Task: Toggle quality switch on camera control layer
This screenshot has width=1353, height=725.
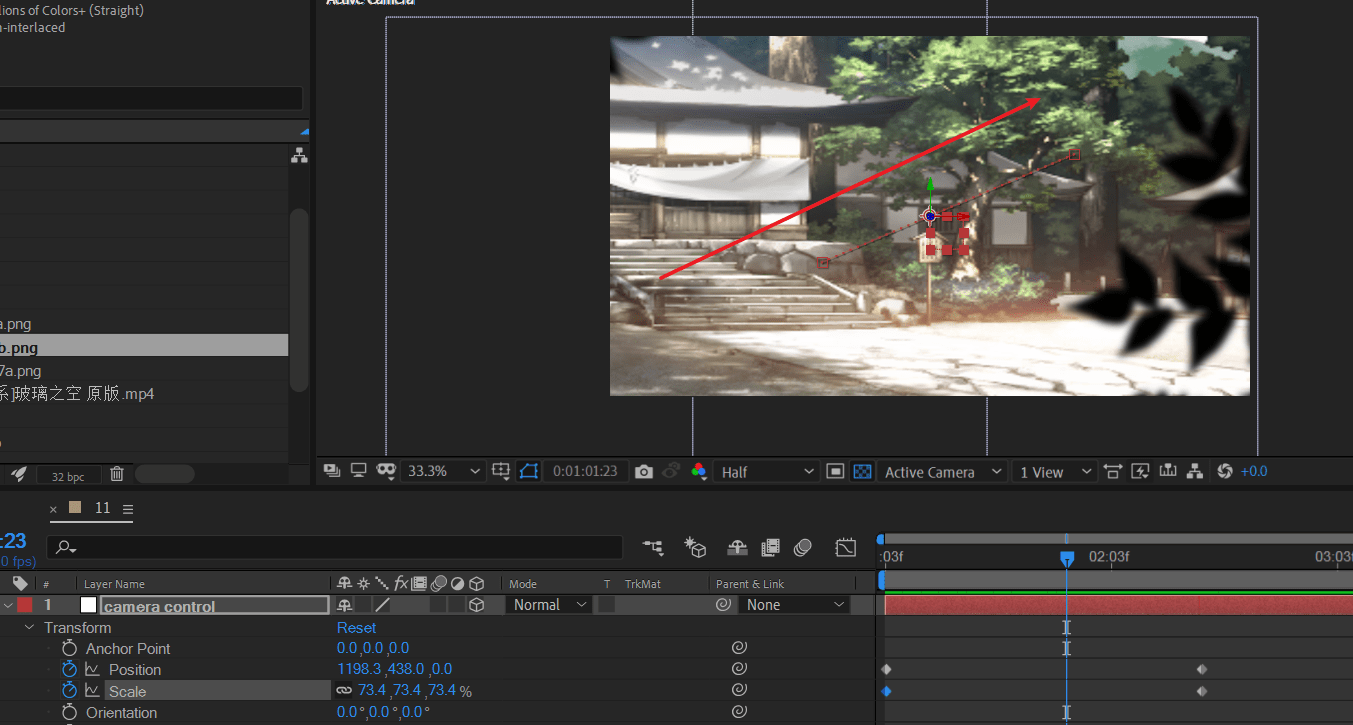Action: coord(382,605)
